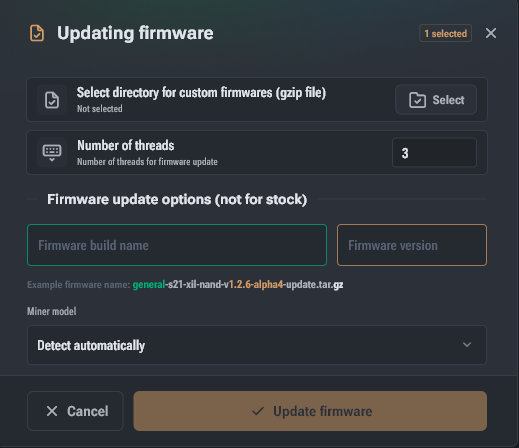Viewport: 519px width, 448px height.
Task: Click the keyboard icon next to Number of threads
Action: 52,153
